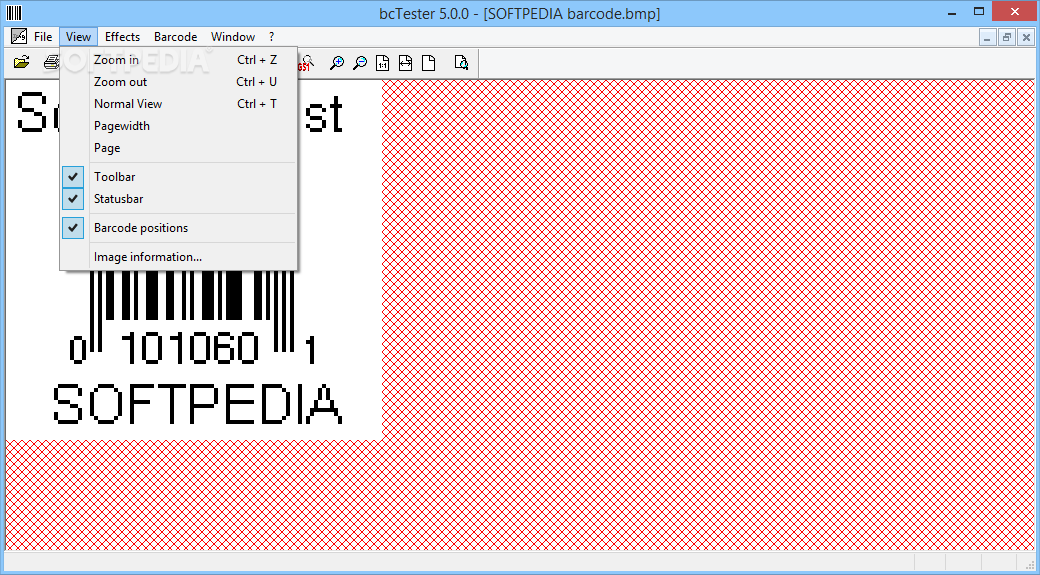Click the document icon left of File menu
The width and height of the screenshot is (1040, 575).
[x=19, y=36]
